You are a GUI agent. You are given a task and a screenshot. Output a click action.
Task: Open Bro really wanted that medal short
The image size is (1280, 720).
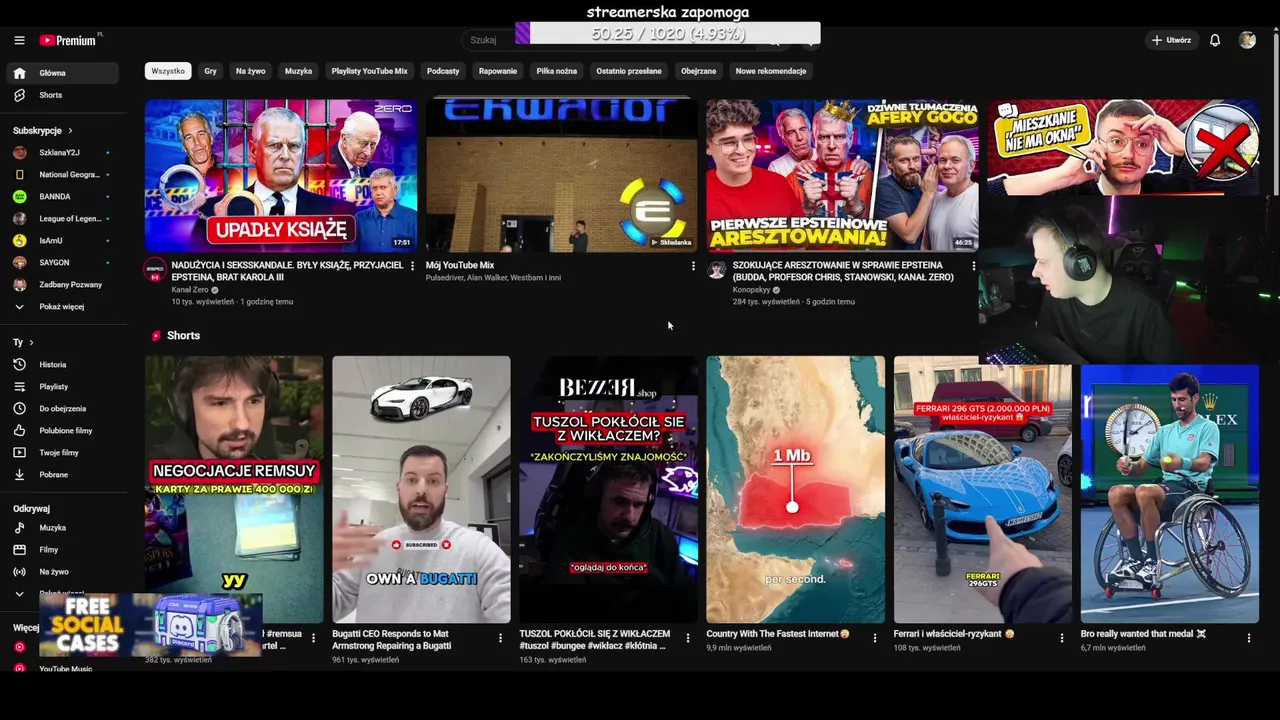[1170, 489]
